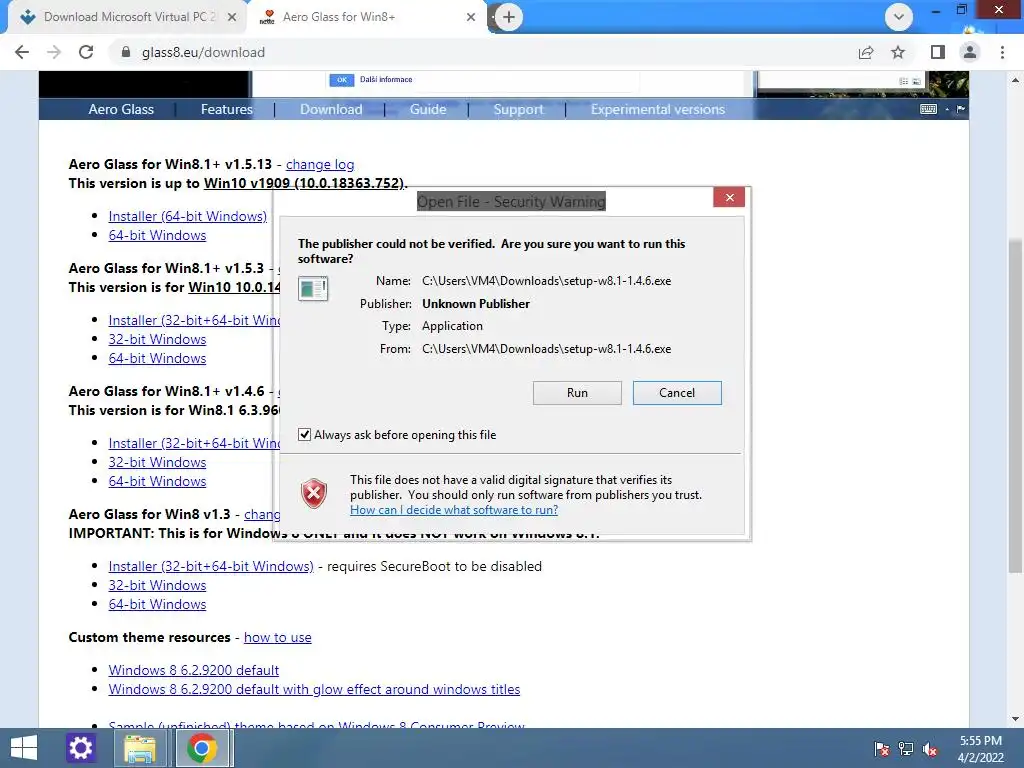This screenshot has height=768, width=1024.
Task: Reload the glass8.eu page
Action: 86,52
